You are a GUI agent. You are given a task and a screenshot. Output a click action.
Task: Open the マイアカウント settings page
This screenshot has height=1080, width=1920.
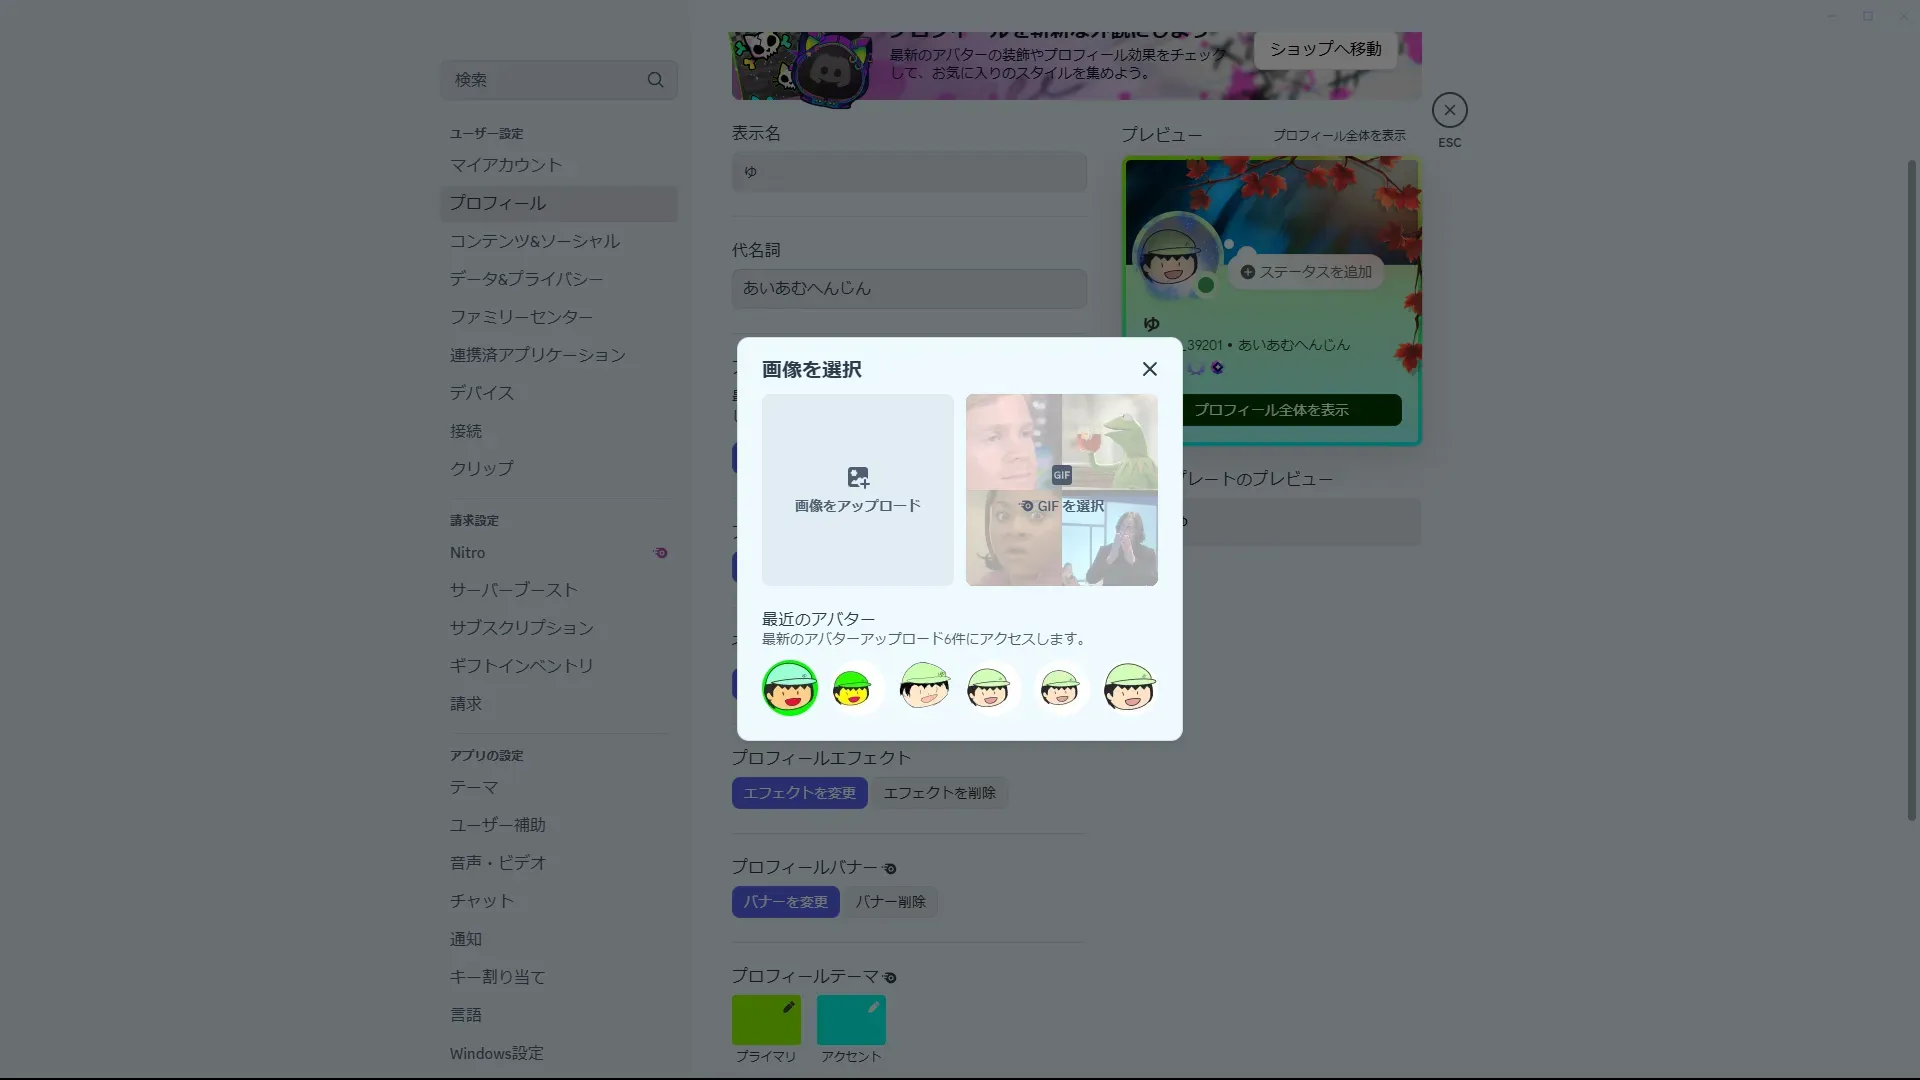[x=505, y=165]
